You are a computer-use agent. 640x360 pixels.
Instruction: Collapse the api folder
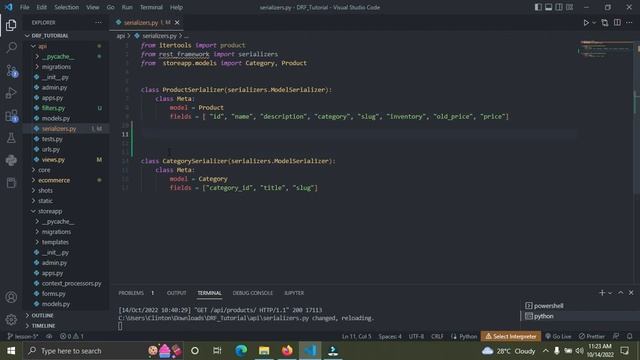tap(42, 46)
